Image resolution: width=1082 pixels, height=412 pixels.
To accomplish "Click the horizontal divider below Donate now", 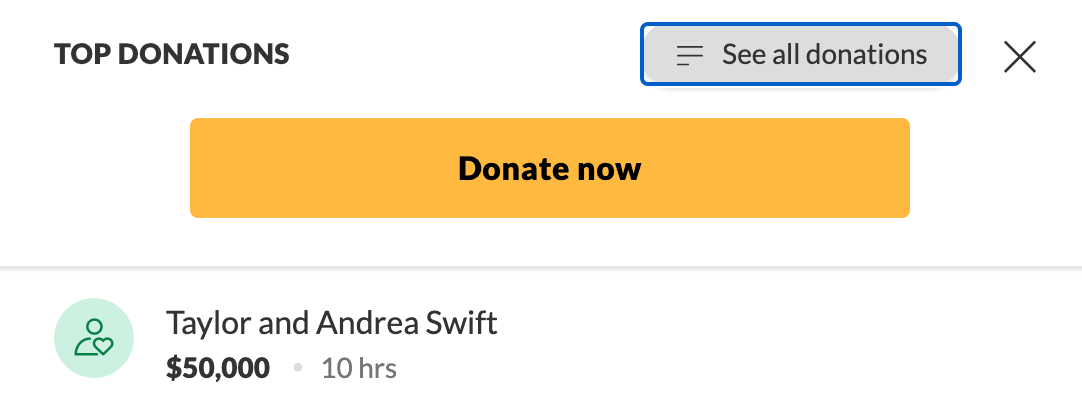I will pyautogui.click(x=540, y=267).
